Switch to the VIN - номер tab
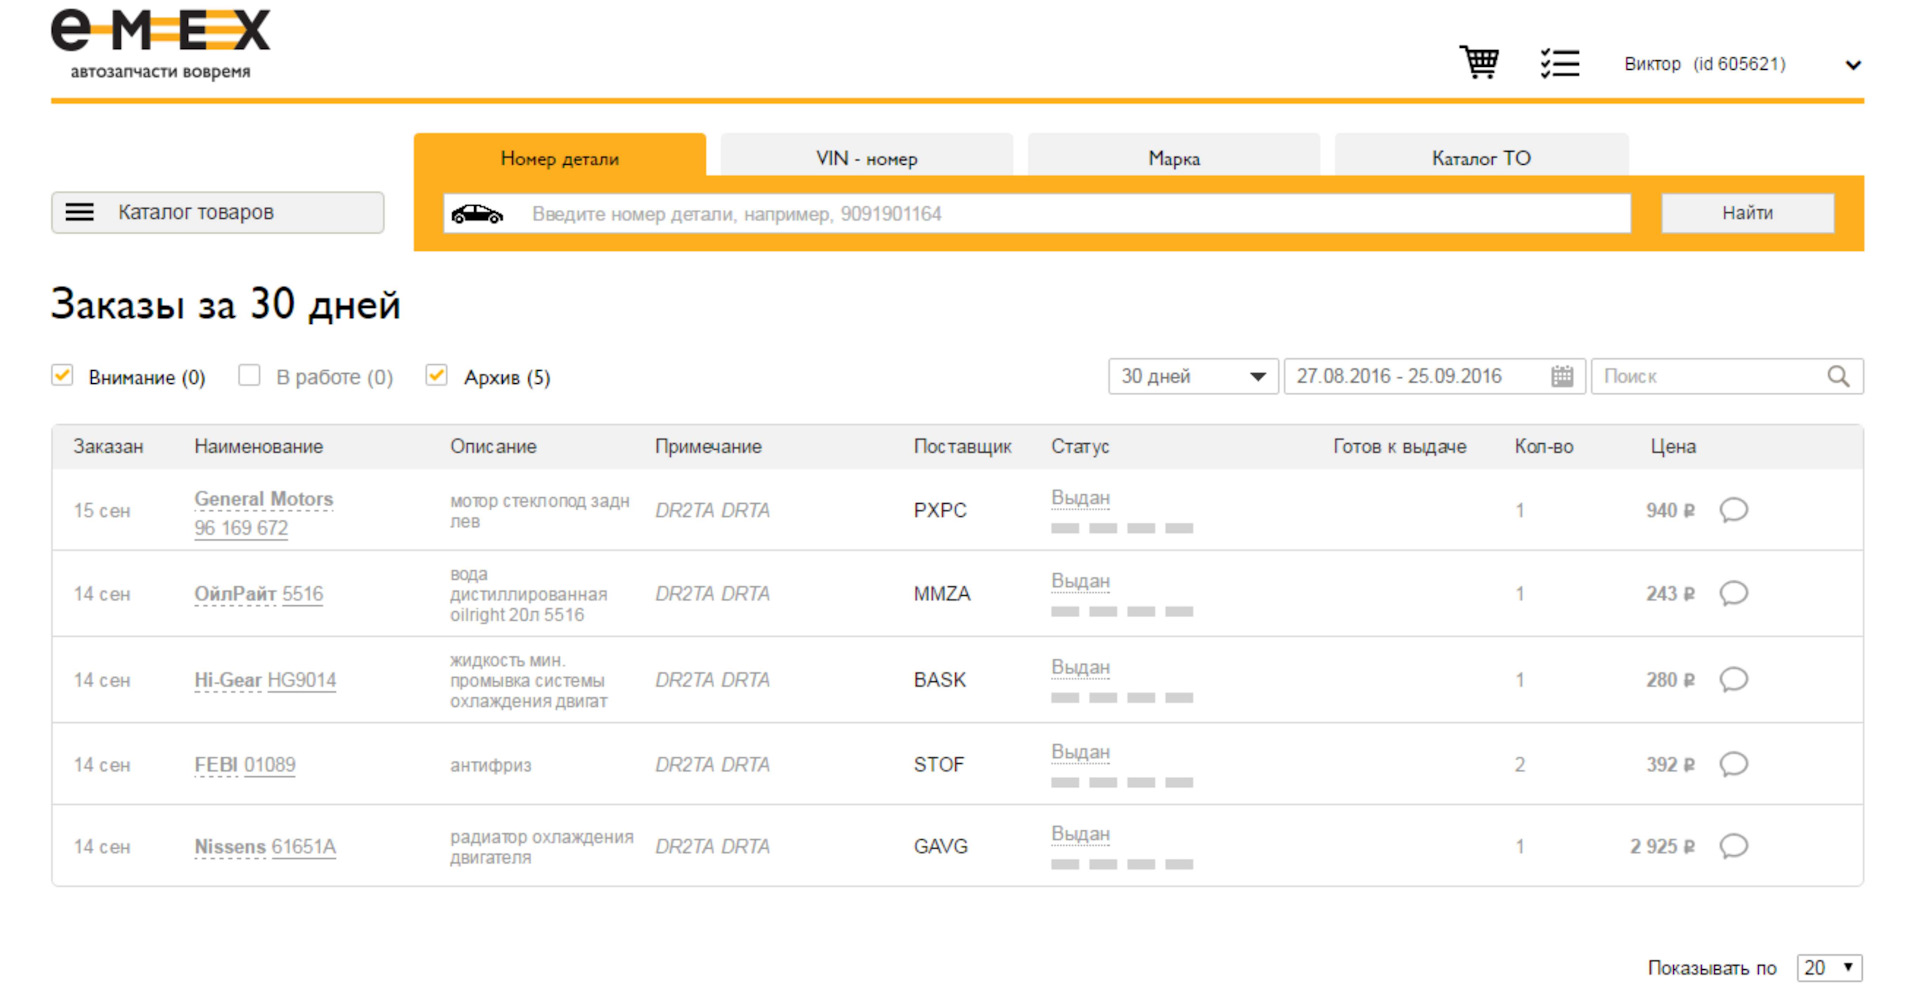1920x1001 pixels. pyautogui.click(x=866, y=158)
